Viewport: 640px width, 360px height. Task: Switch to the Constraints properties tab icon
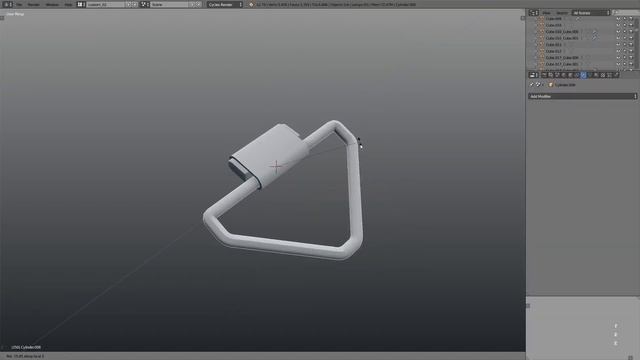coord(577,75)
